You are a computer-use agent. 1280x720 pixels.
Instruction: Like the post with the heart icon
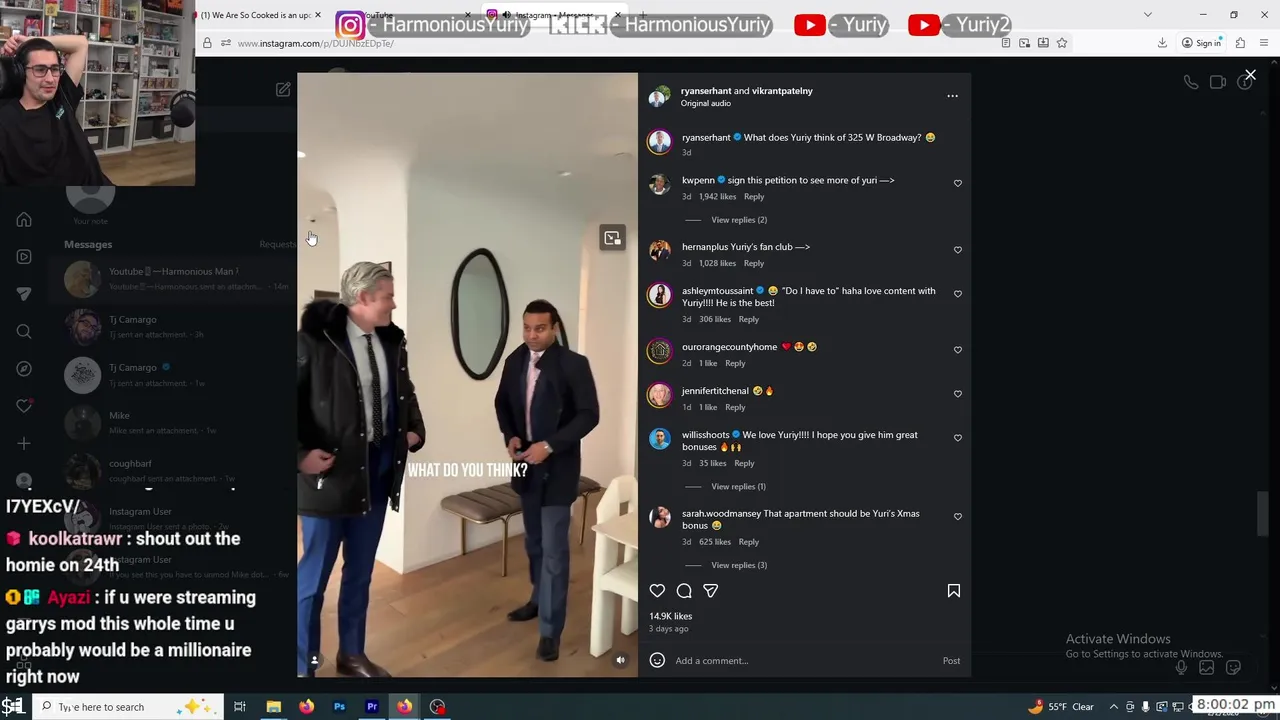click(x=657, y=591)
